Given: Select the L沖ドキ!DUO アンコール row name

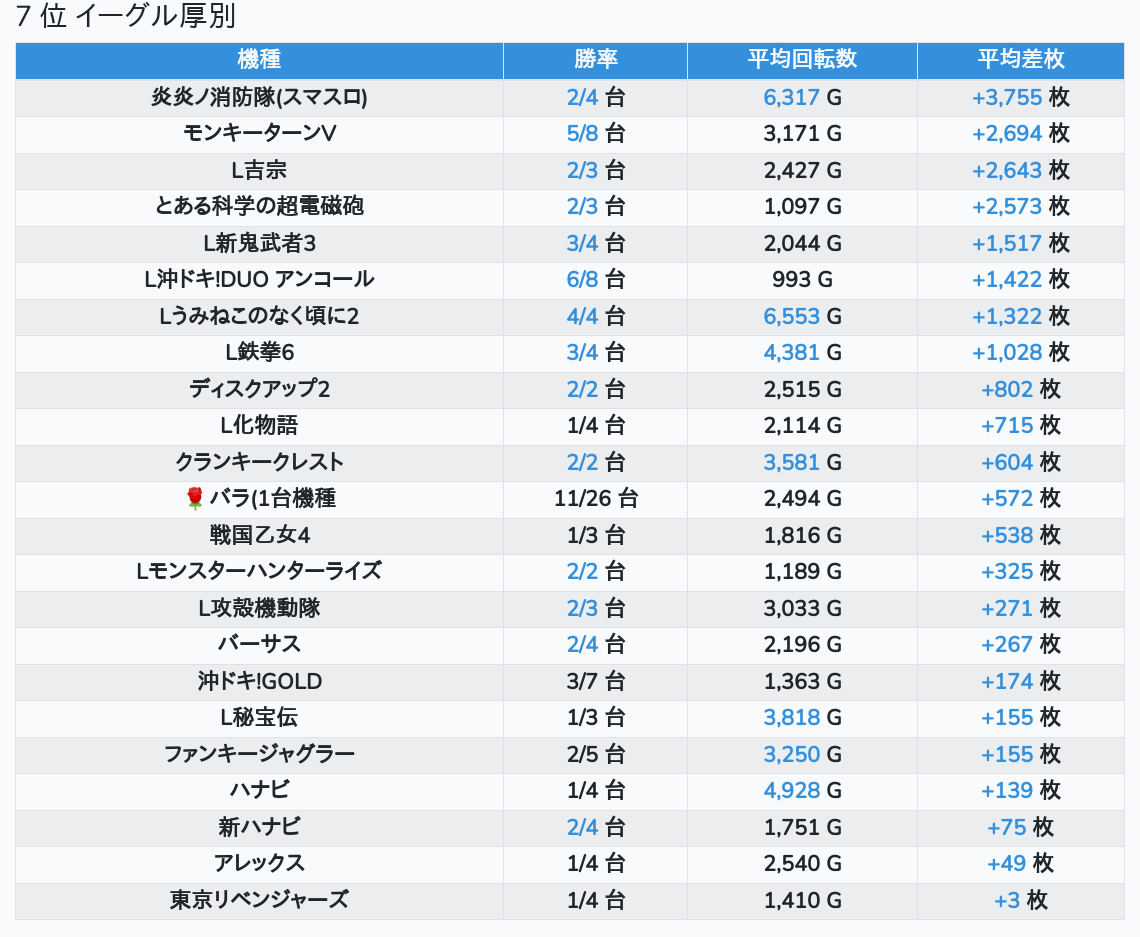Looking at the screenshot, I should pyautogui.click(x=259, y=279).
